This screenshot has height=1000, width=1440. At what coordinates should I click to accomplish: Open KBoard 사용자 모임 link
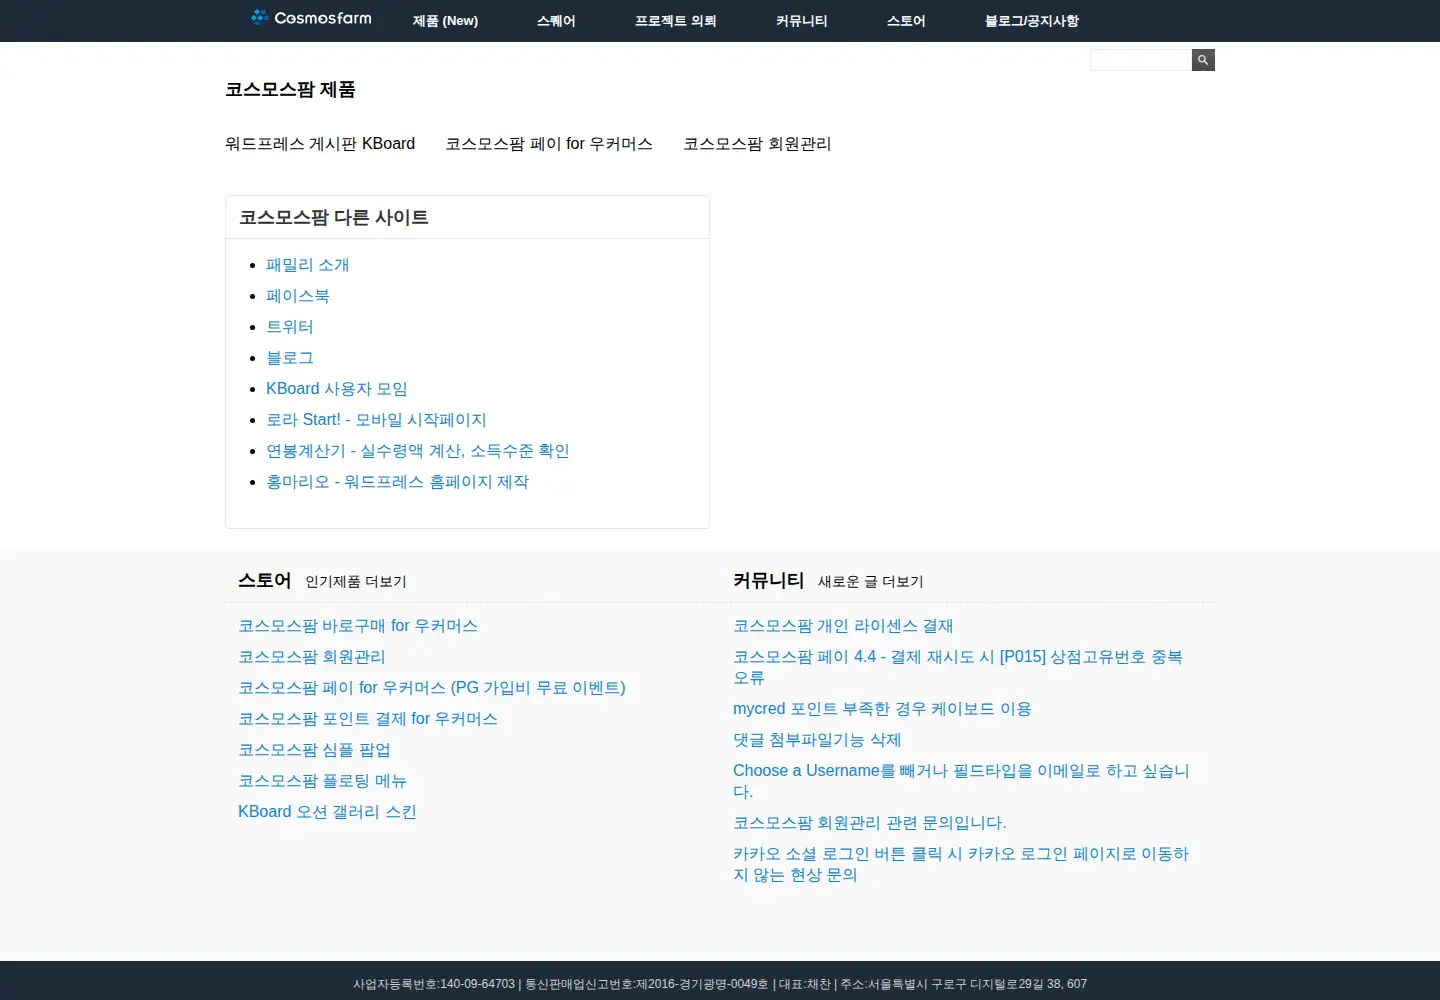(337, 389)
